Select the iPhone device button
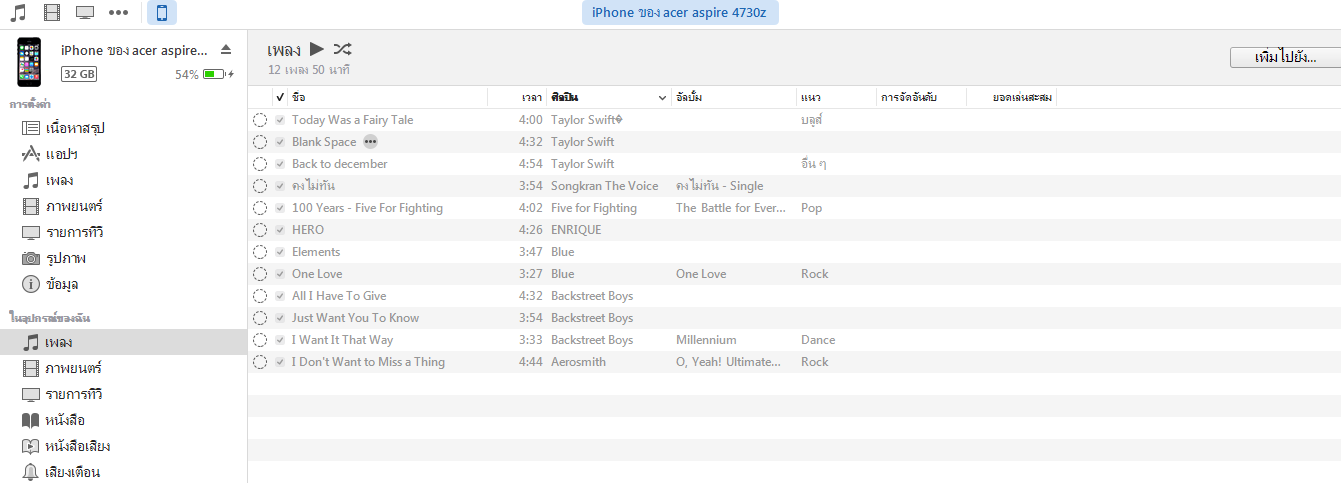 [162, 13]
